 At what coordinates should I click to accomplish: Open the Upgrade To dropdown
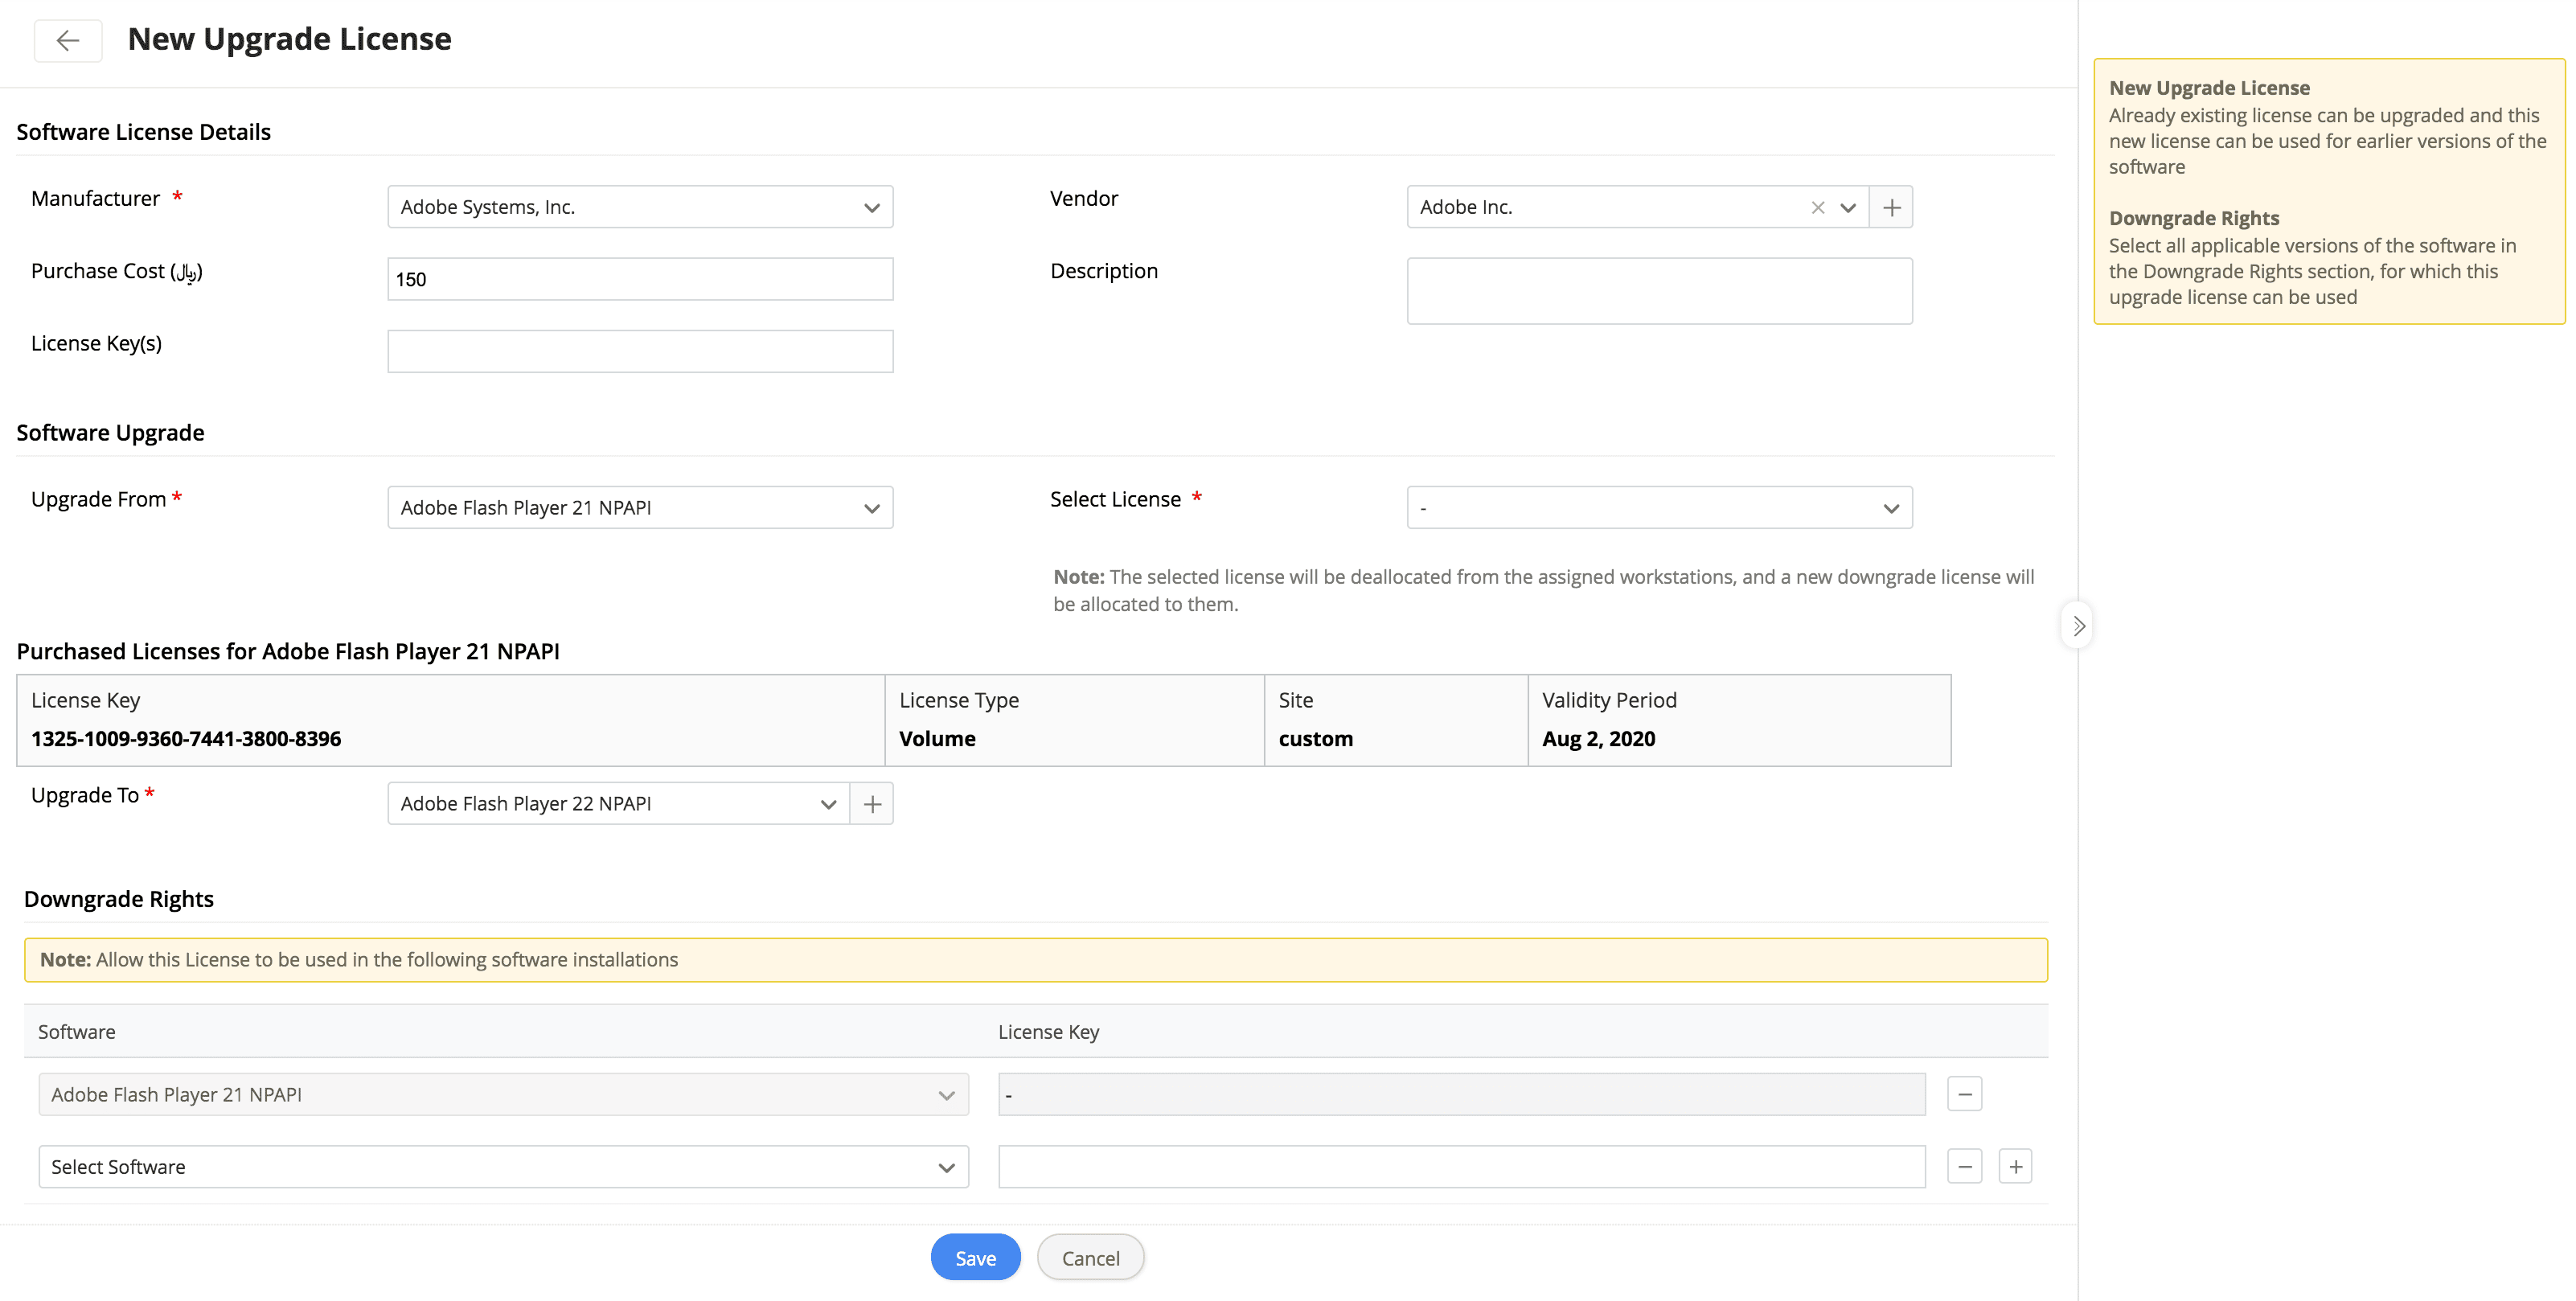click(618, 804)
